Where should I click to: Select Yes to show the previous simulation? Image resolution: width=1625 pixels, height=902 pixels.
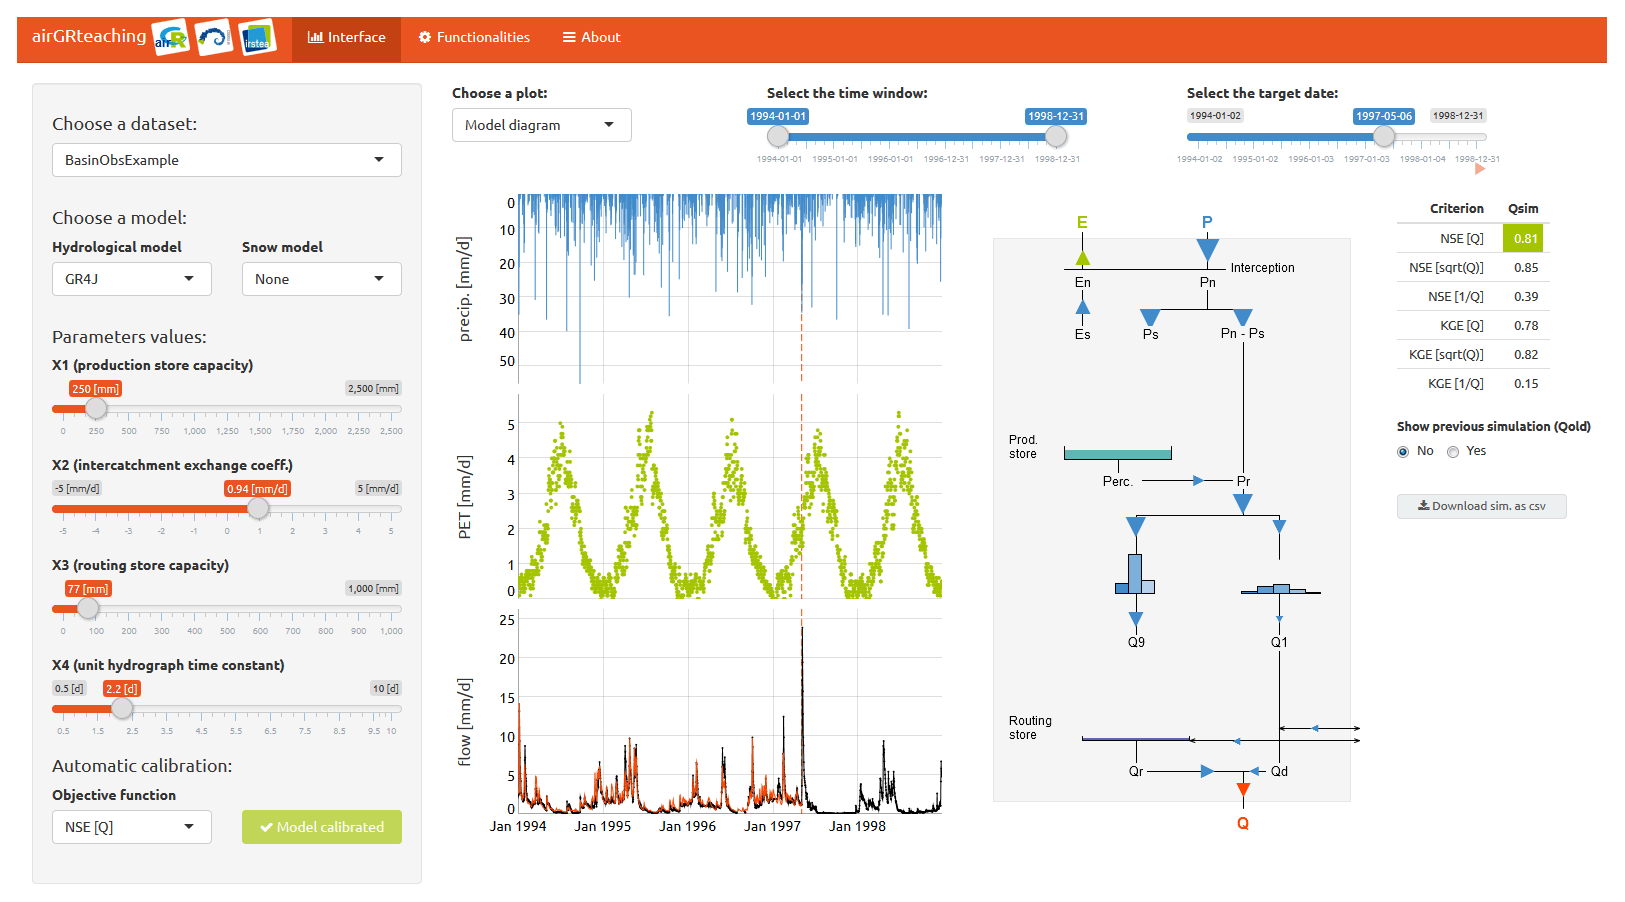[x=1453, y=452]
